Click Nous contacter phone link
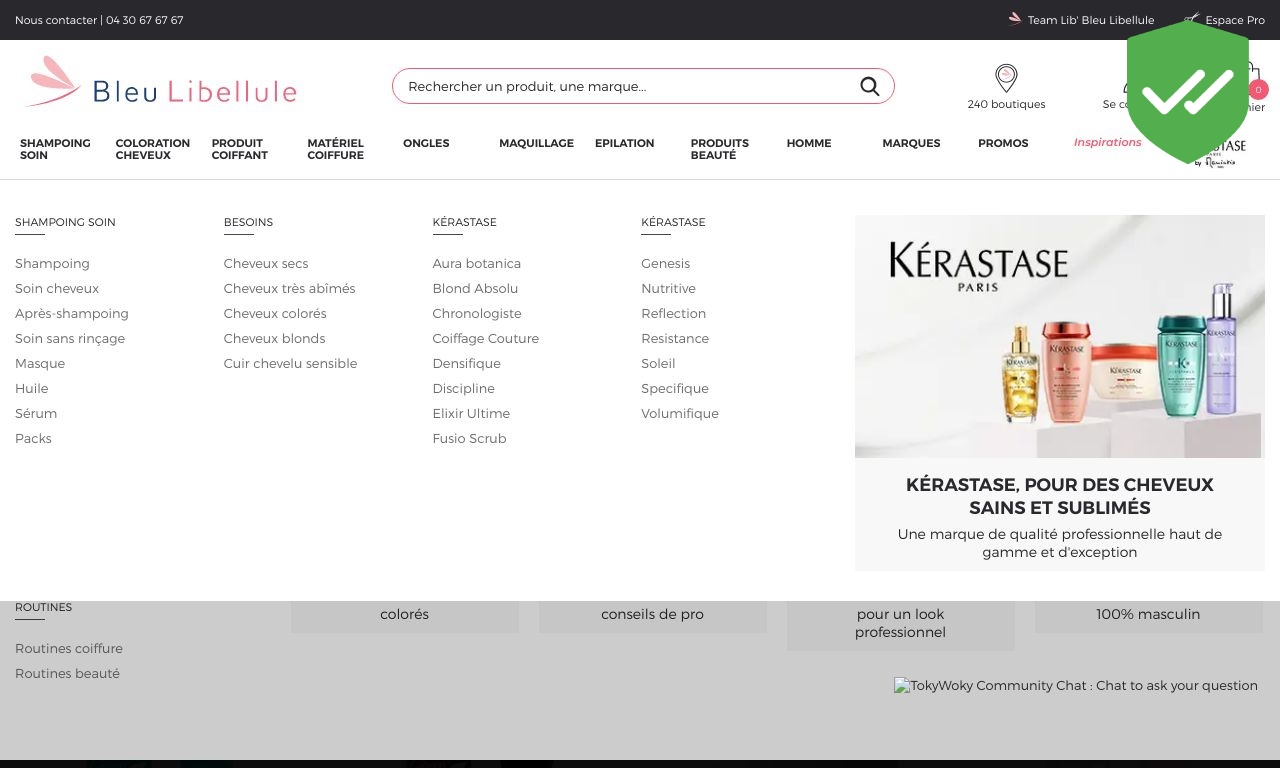 pyautogui.click(x=99, y=20)
